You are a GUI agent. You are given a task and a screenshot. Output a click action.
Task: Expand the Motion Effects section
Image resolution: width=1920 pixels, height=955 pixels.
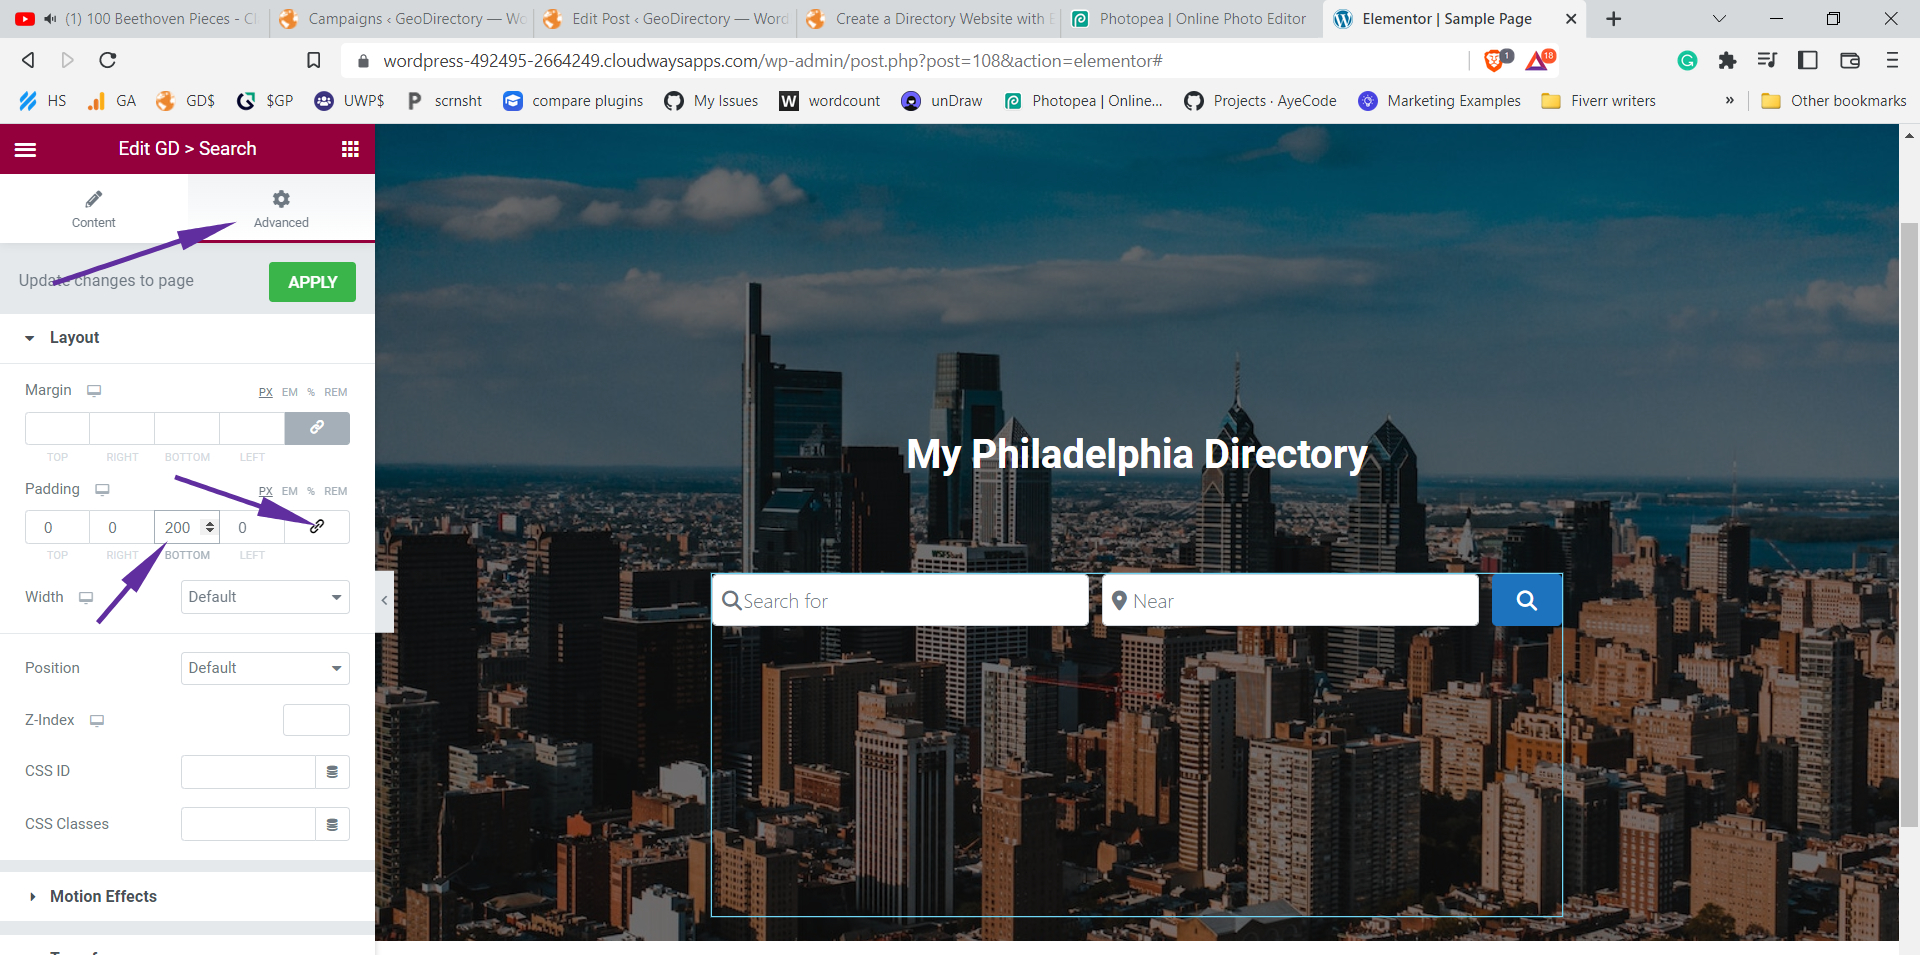coord(102,896)
